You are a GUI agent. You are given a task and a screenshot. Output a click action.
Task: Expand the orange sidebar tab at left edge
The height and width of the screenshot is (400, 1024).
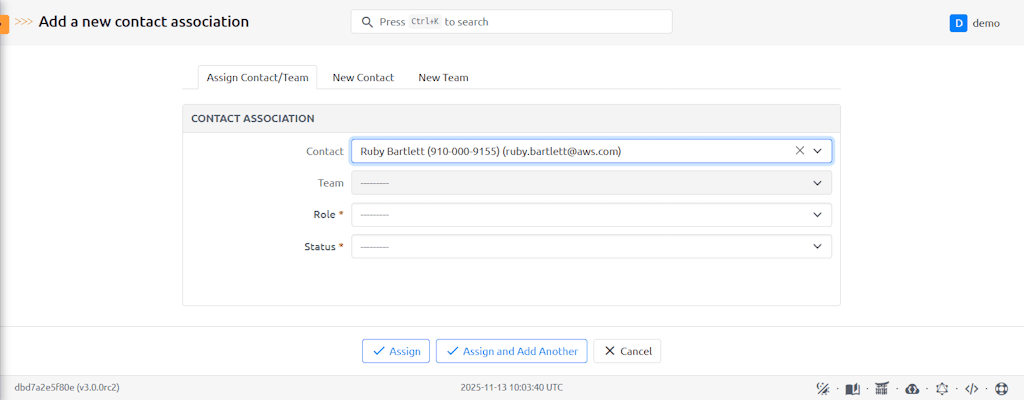(x=4, y=22)
